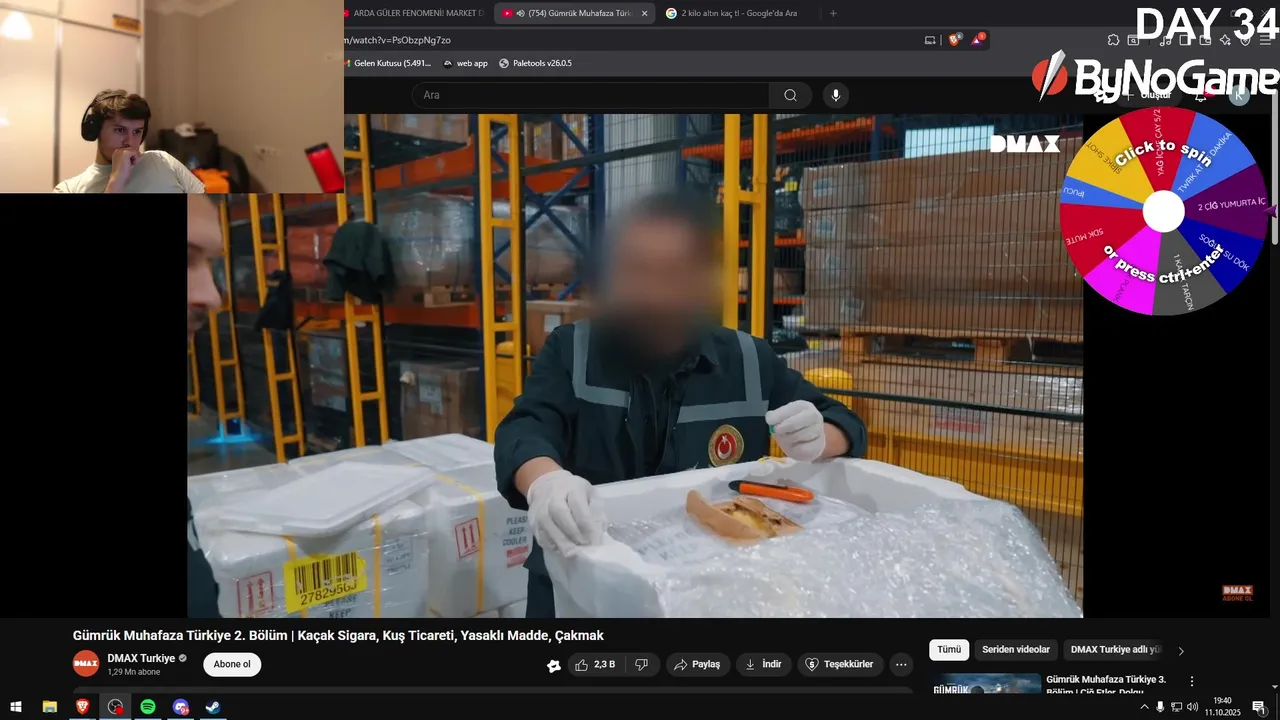Open the new tab plus button

tap(833, 13)
